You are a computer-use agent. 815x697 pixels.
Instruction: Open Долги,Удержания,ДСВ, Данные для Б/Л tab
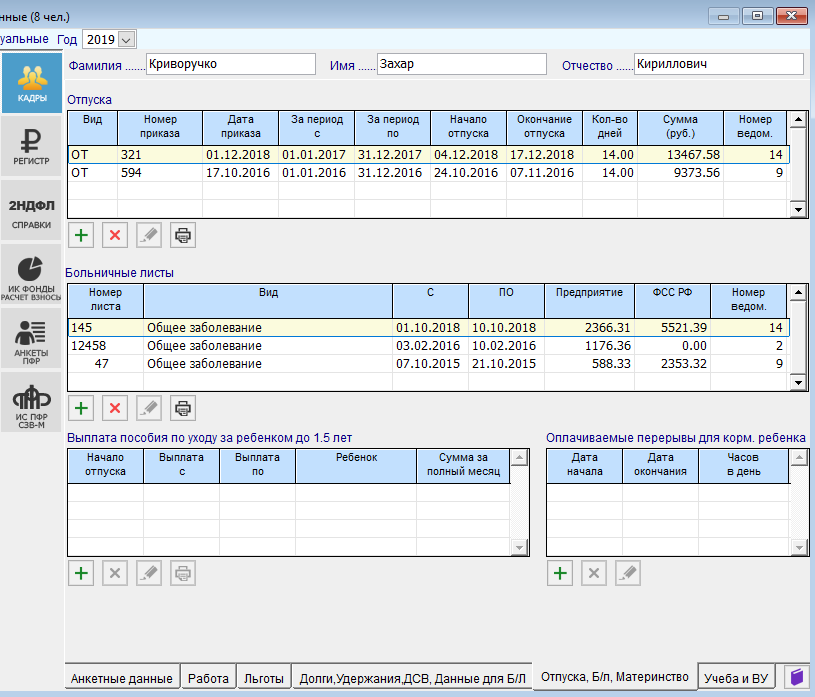click(413, 678)
